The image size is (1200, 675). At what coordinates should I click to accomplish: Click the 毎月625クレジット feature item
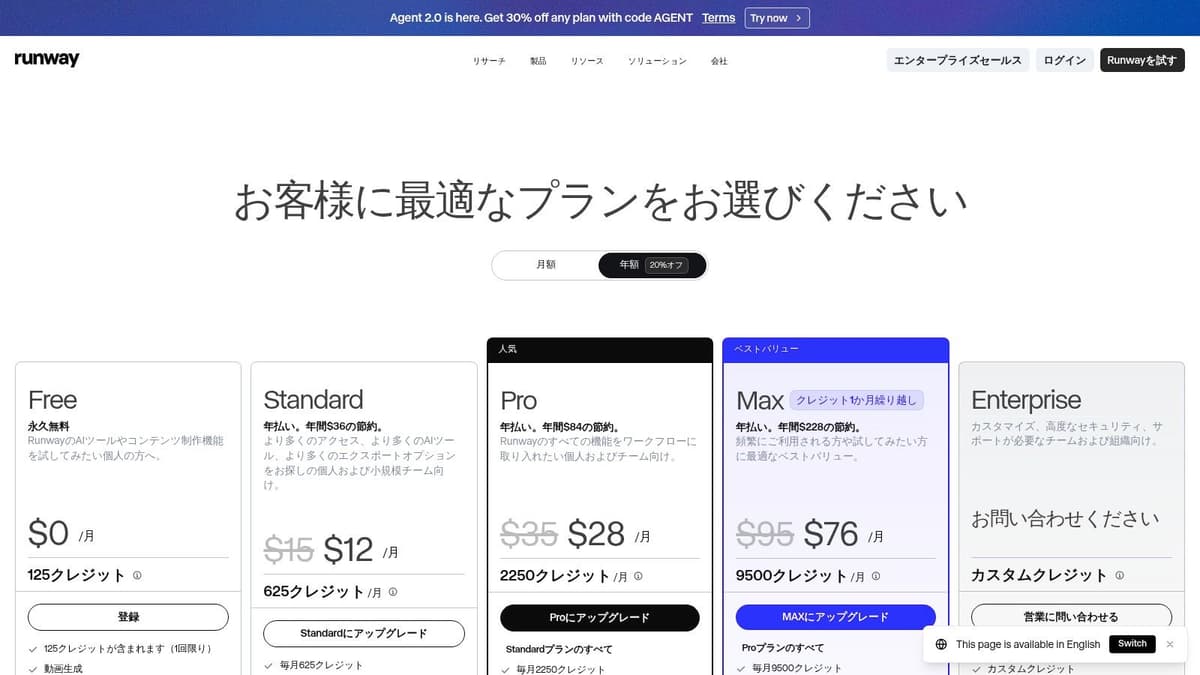(322, 665)
